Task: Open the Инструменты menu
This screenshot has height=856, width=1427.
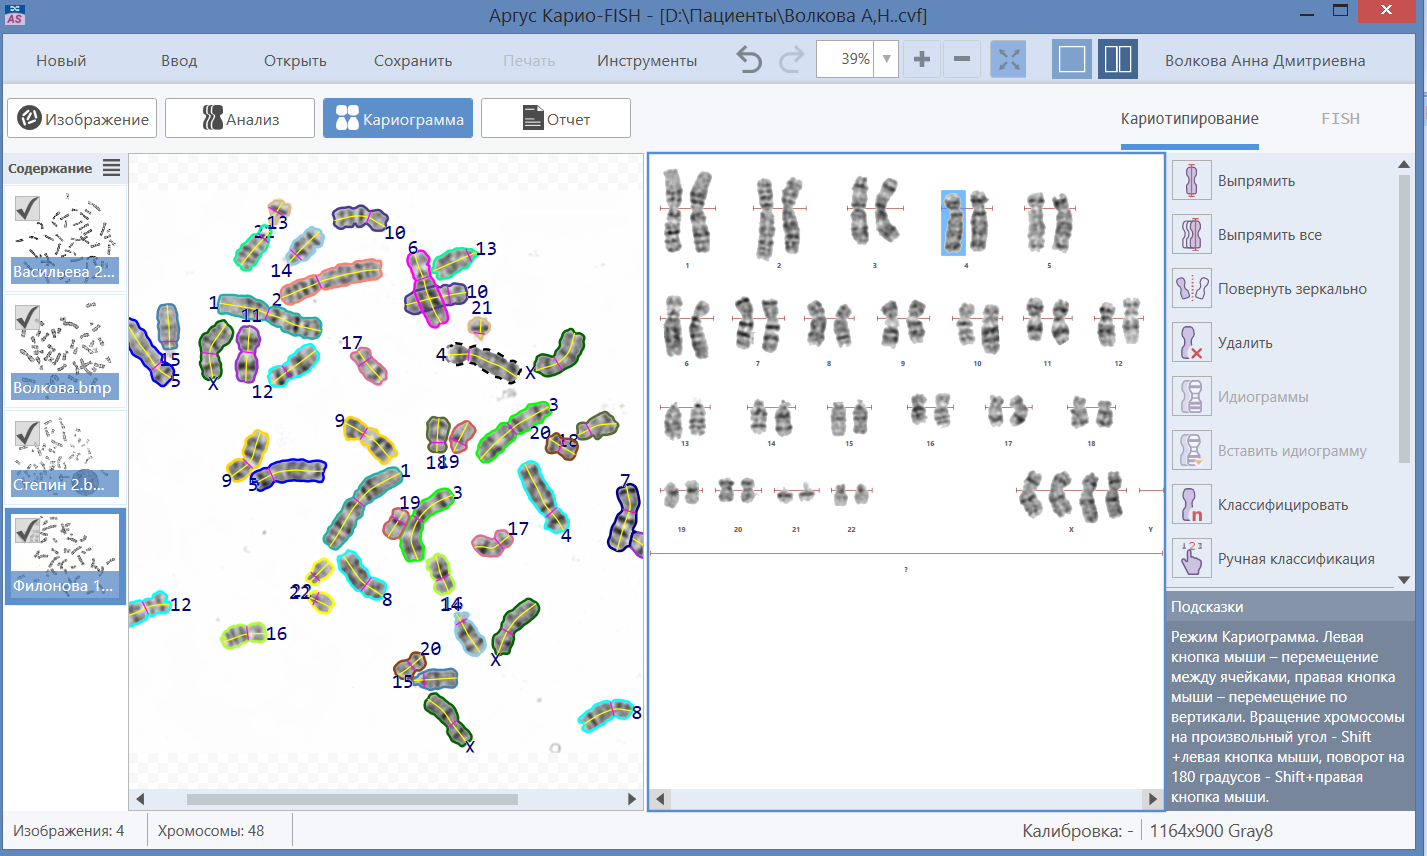Action: pyautogui.click(x=647, y=61)
